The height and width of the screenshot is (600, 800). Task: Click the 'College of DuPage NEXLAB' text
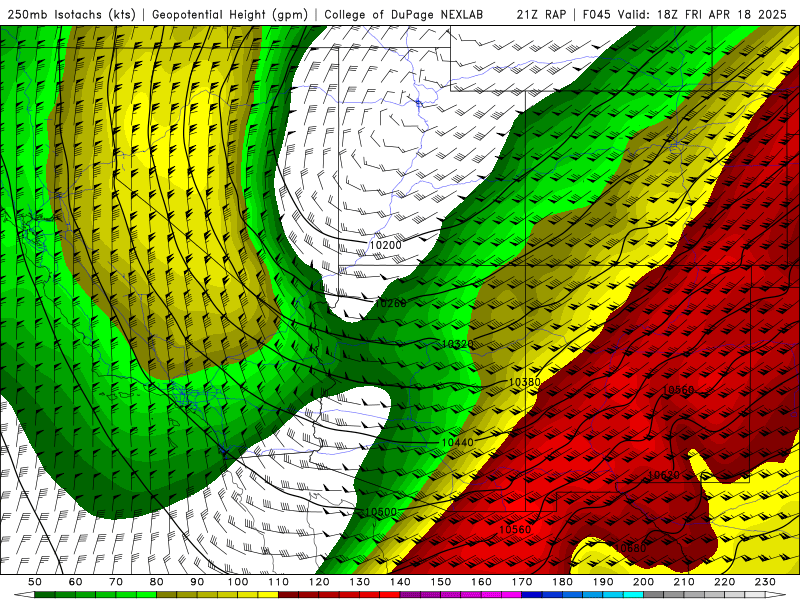point(404,14)
